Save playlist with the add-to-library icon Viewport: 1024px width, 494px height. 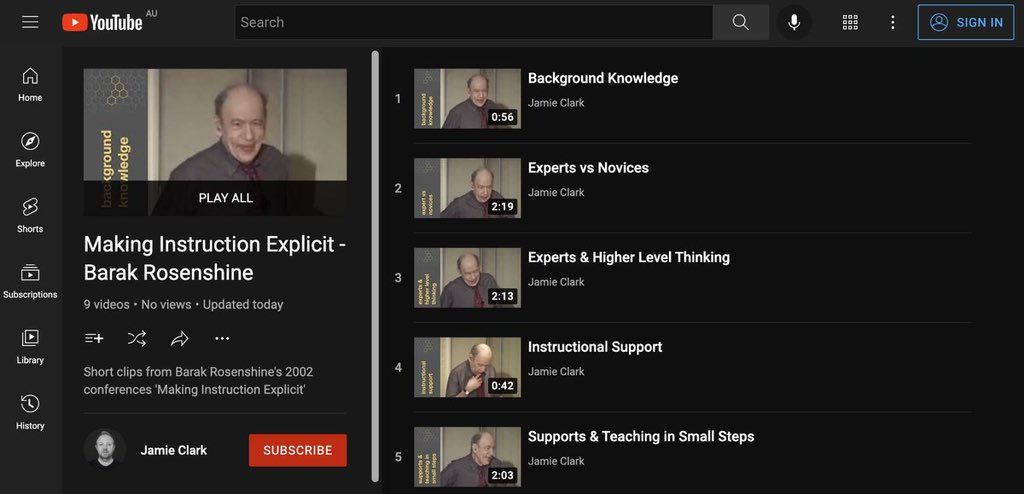[94, 338]
